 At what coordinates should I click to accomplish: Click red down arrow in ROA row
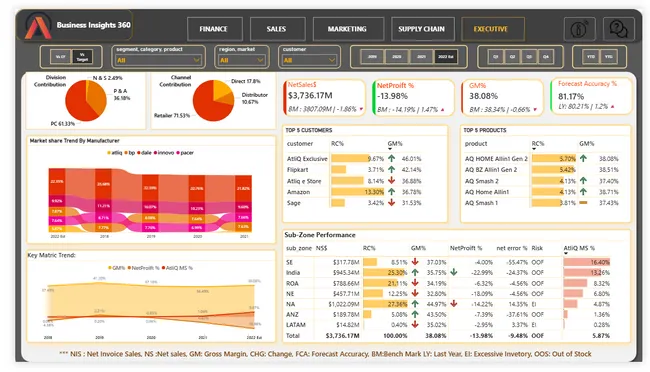pos(415,283)
